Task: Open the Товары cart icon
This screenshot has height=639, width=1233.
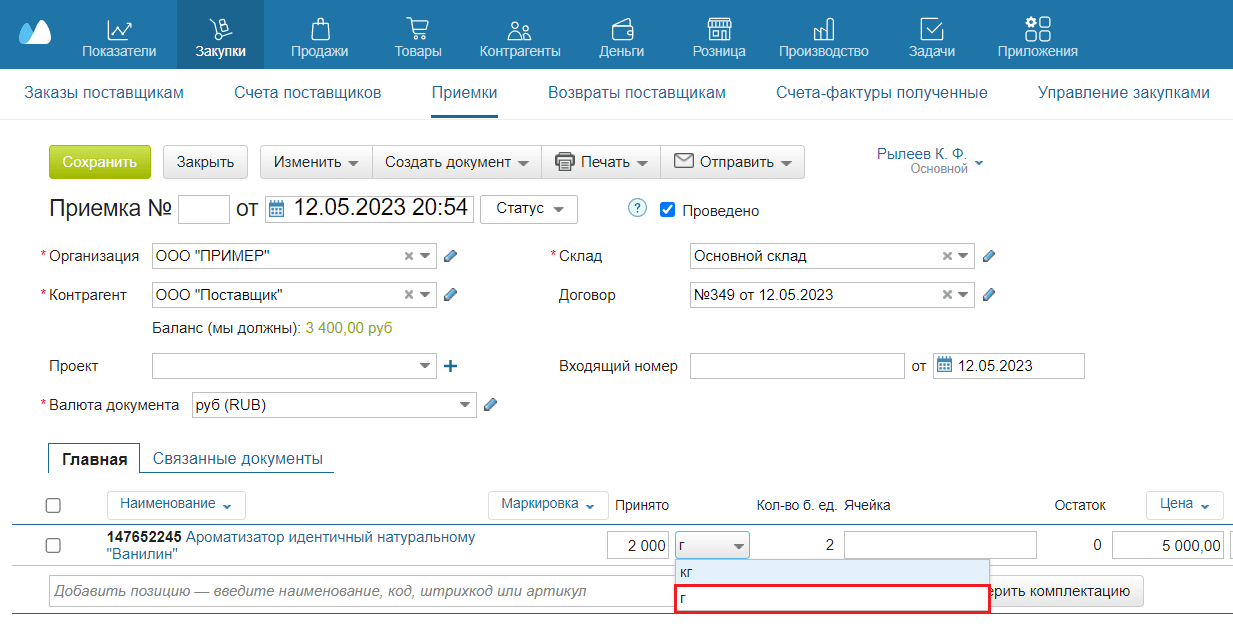Action: [418, 29]
